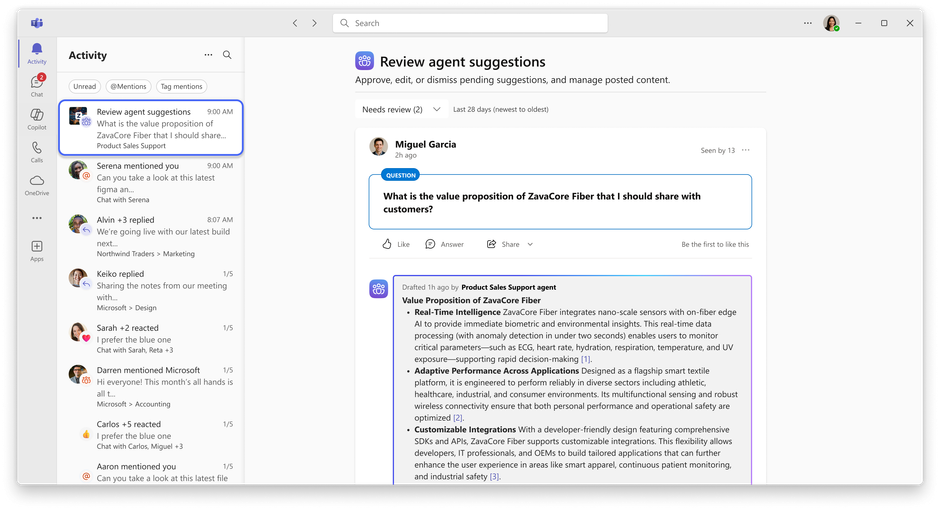Open Calls in the sidebar
The width and height of the screenshot is (940, 510).
(37, 152)
